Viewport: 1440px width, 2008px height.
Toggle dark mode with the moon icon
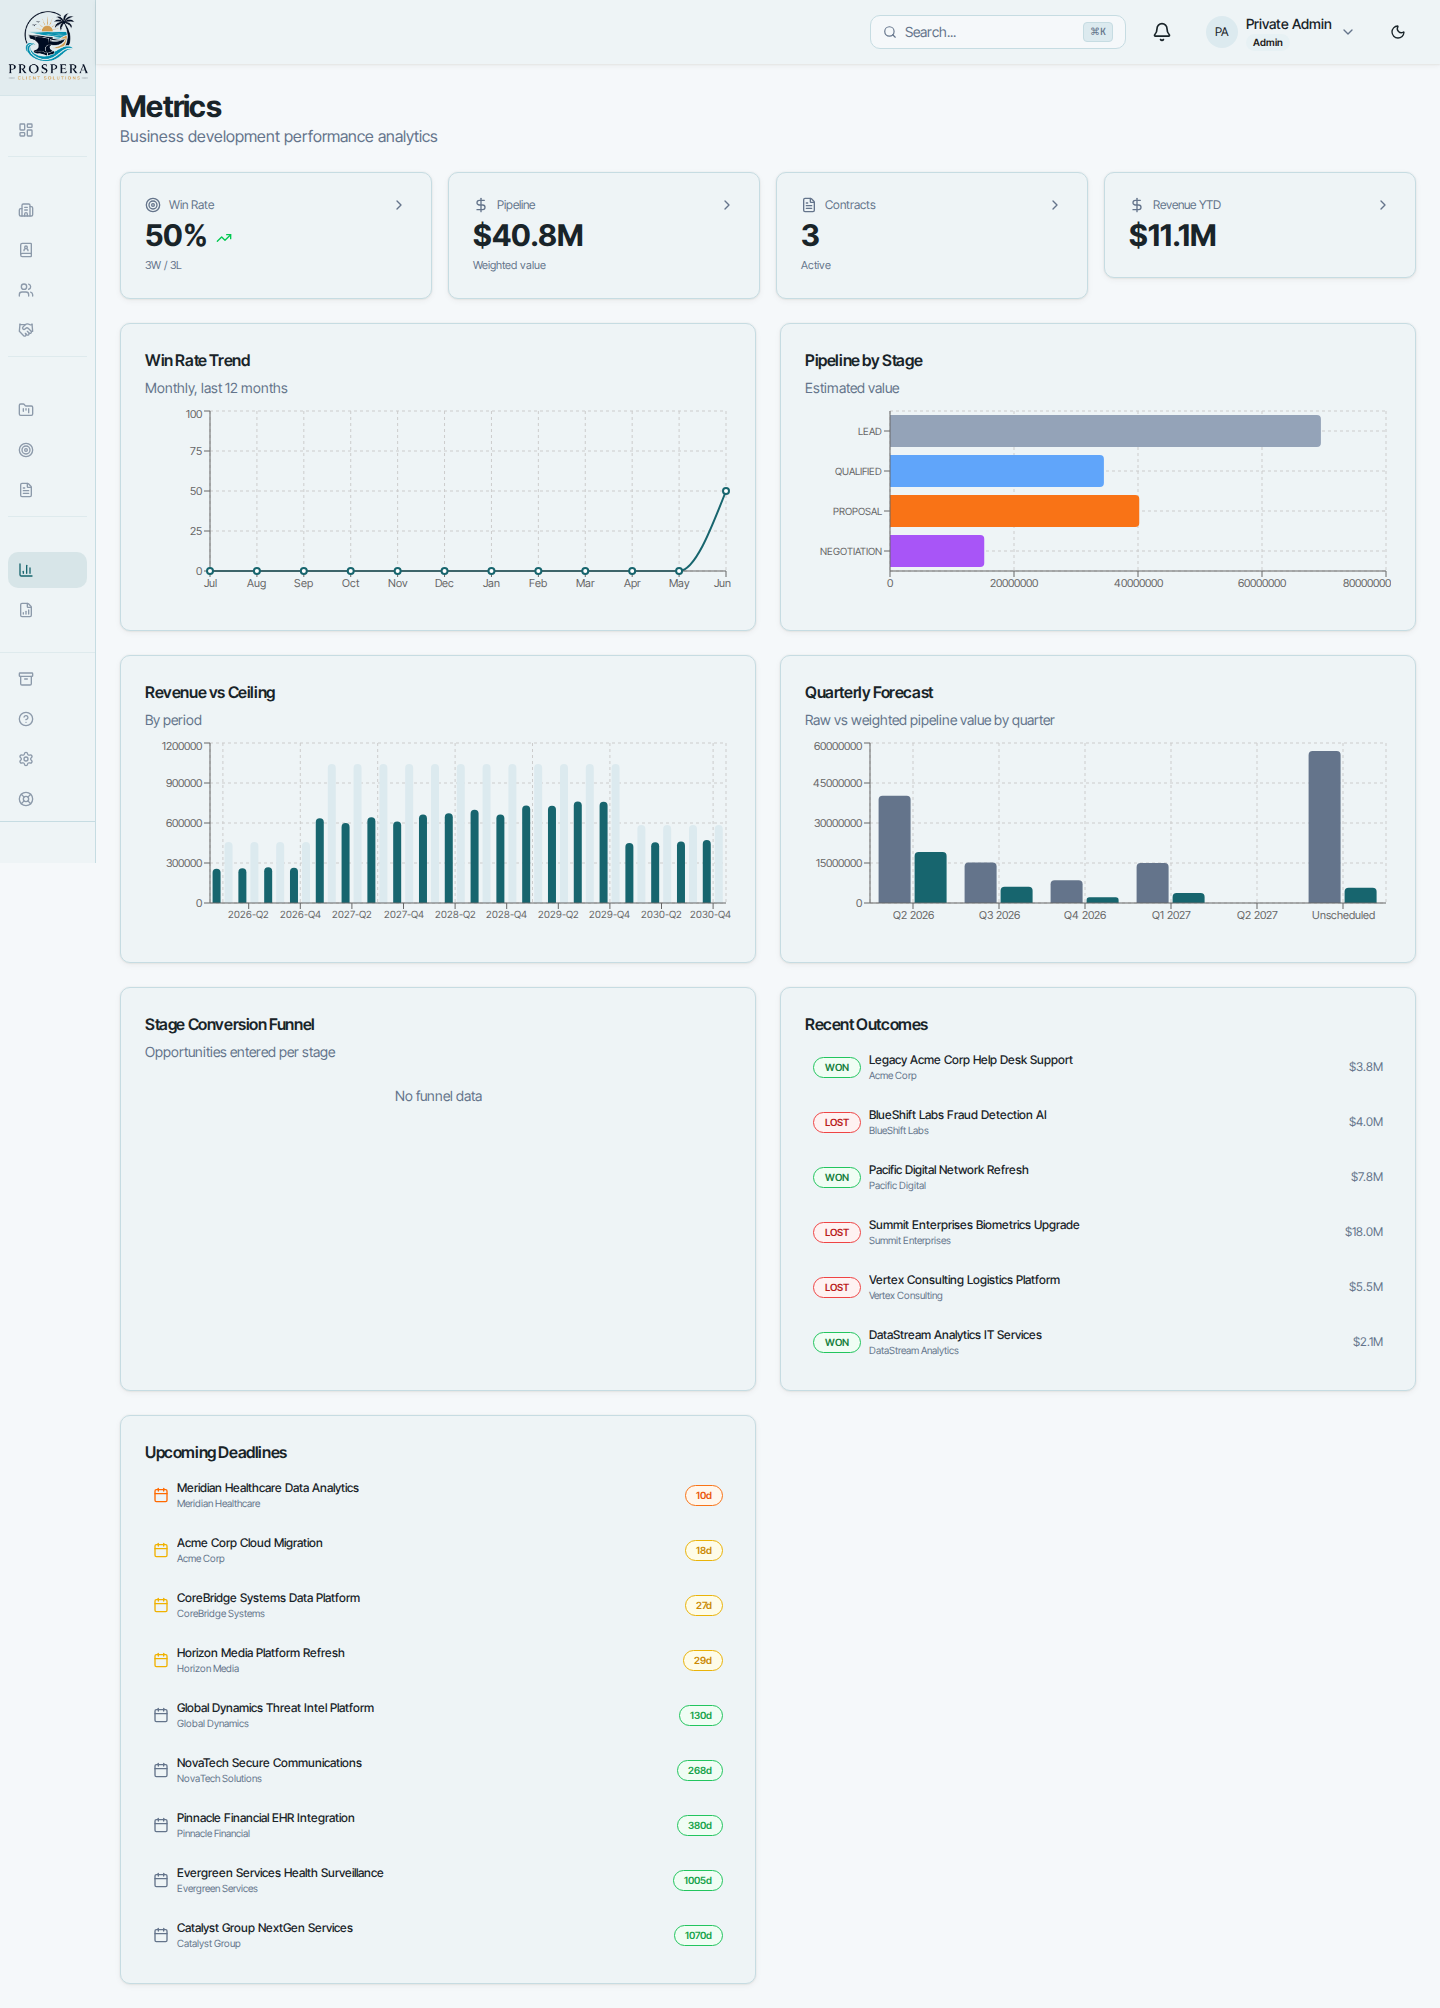coord(1398,32)
